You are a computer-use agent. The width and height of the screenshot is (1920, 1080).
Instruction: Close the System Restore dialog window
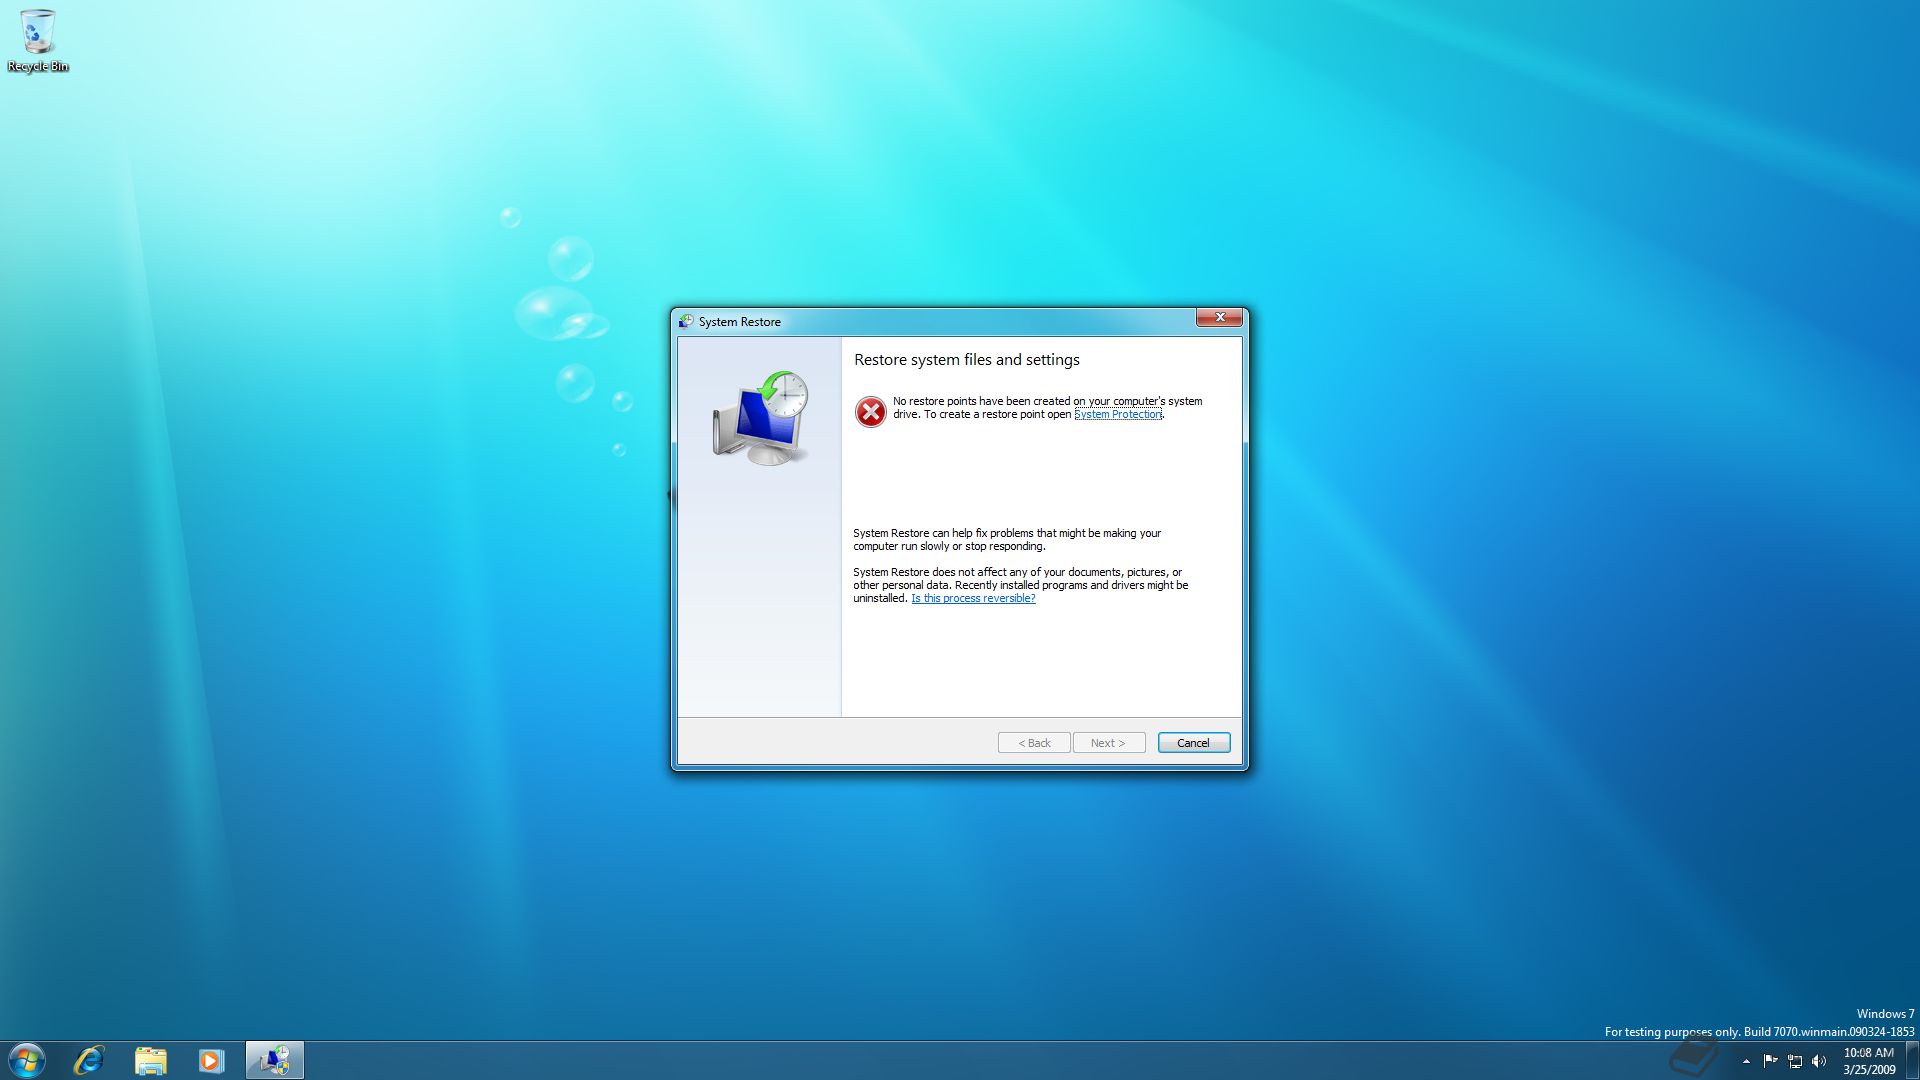[x=1219, y=318]
